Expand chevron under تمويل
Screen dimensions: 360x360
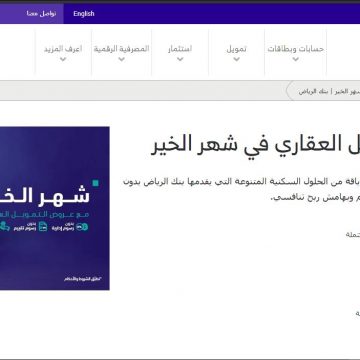coord(237,59)
